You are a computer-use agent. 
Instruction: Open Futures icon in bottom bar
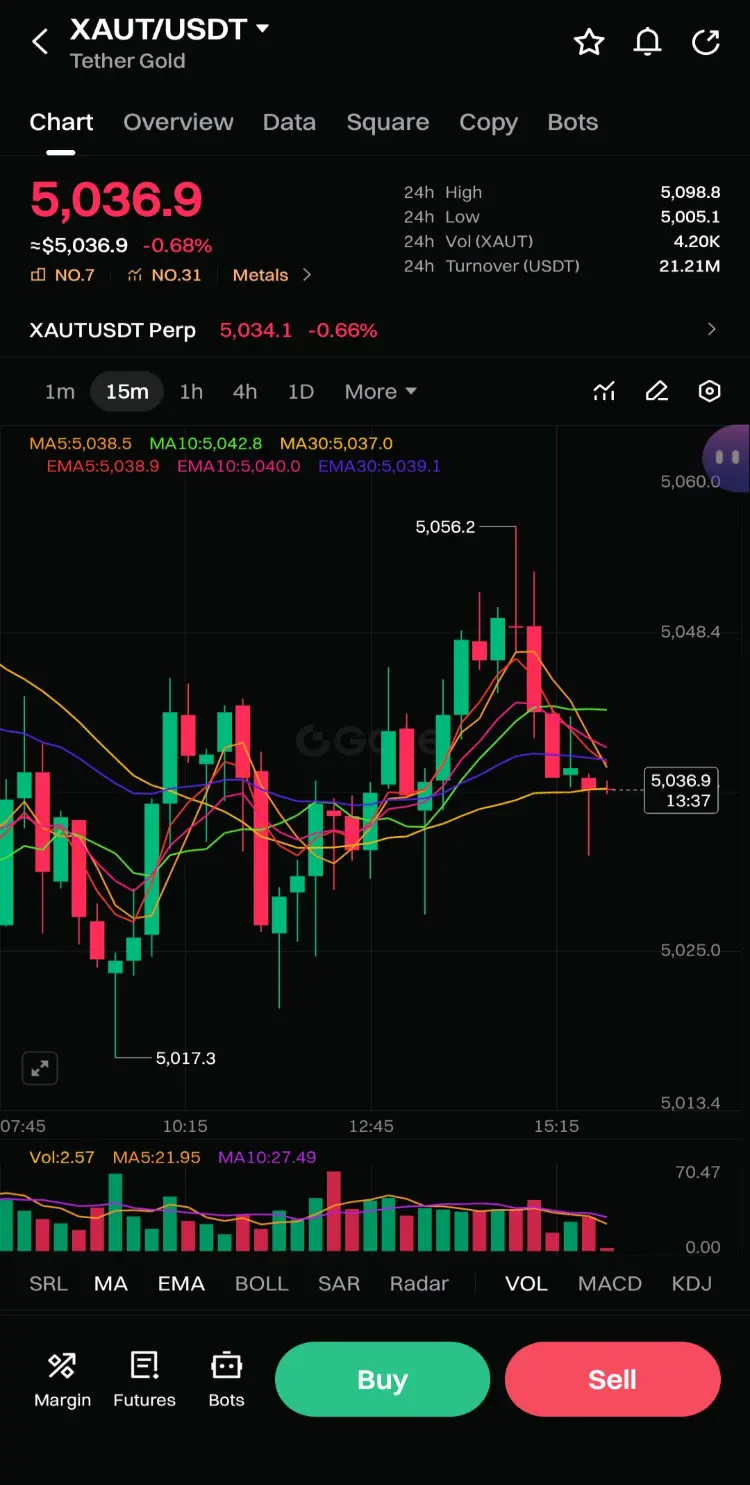[x=144, y=1379]
